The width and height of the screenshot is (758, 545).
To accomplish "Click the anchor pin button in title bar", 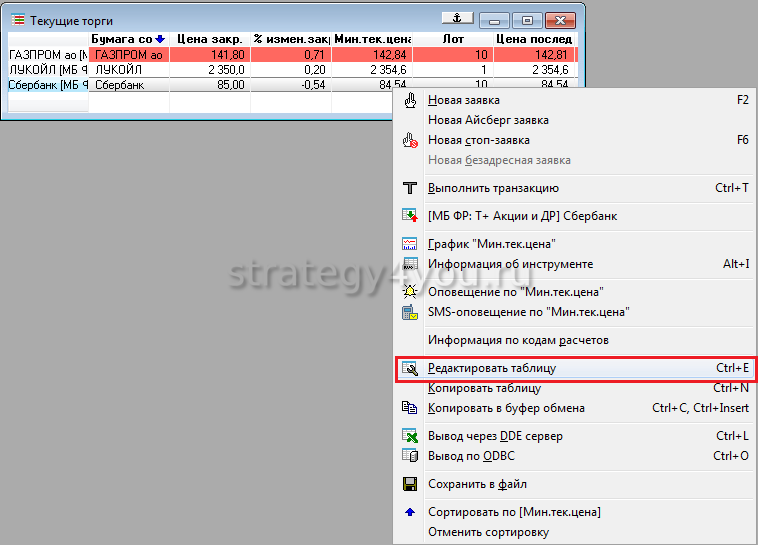I will coord(457,20).
